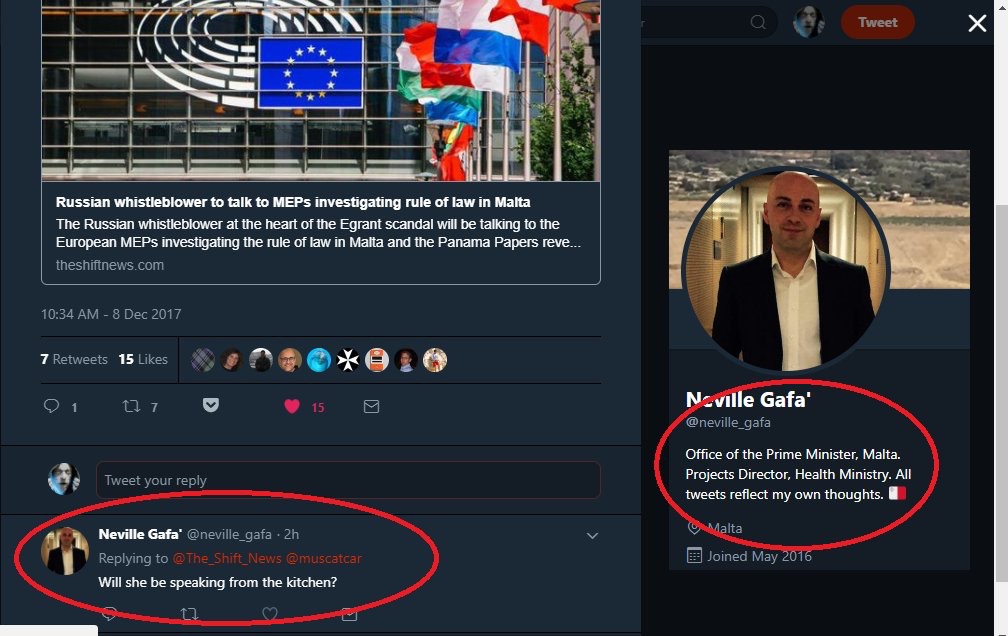Expand options chevron on Neville Gafa' reply
The image size is (1008, 636).
pyautogui.click(x=592, y=536)
